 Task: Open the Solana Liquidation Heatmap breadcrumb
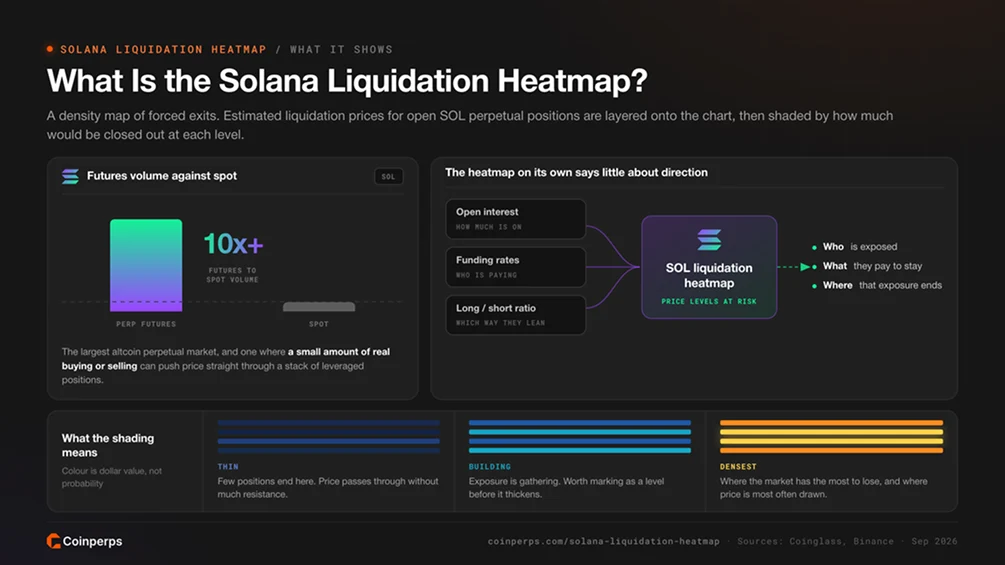[163, 49]
